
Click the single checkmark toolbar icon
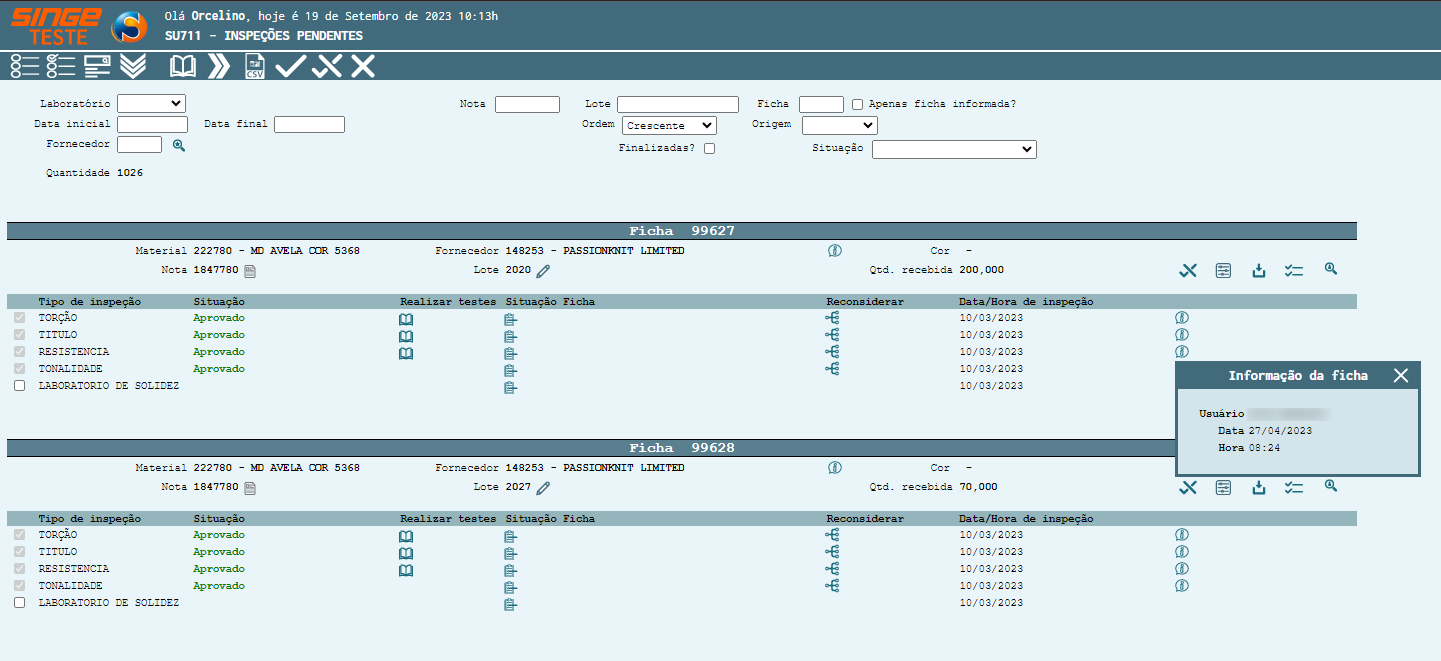coord(290,67)
